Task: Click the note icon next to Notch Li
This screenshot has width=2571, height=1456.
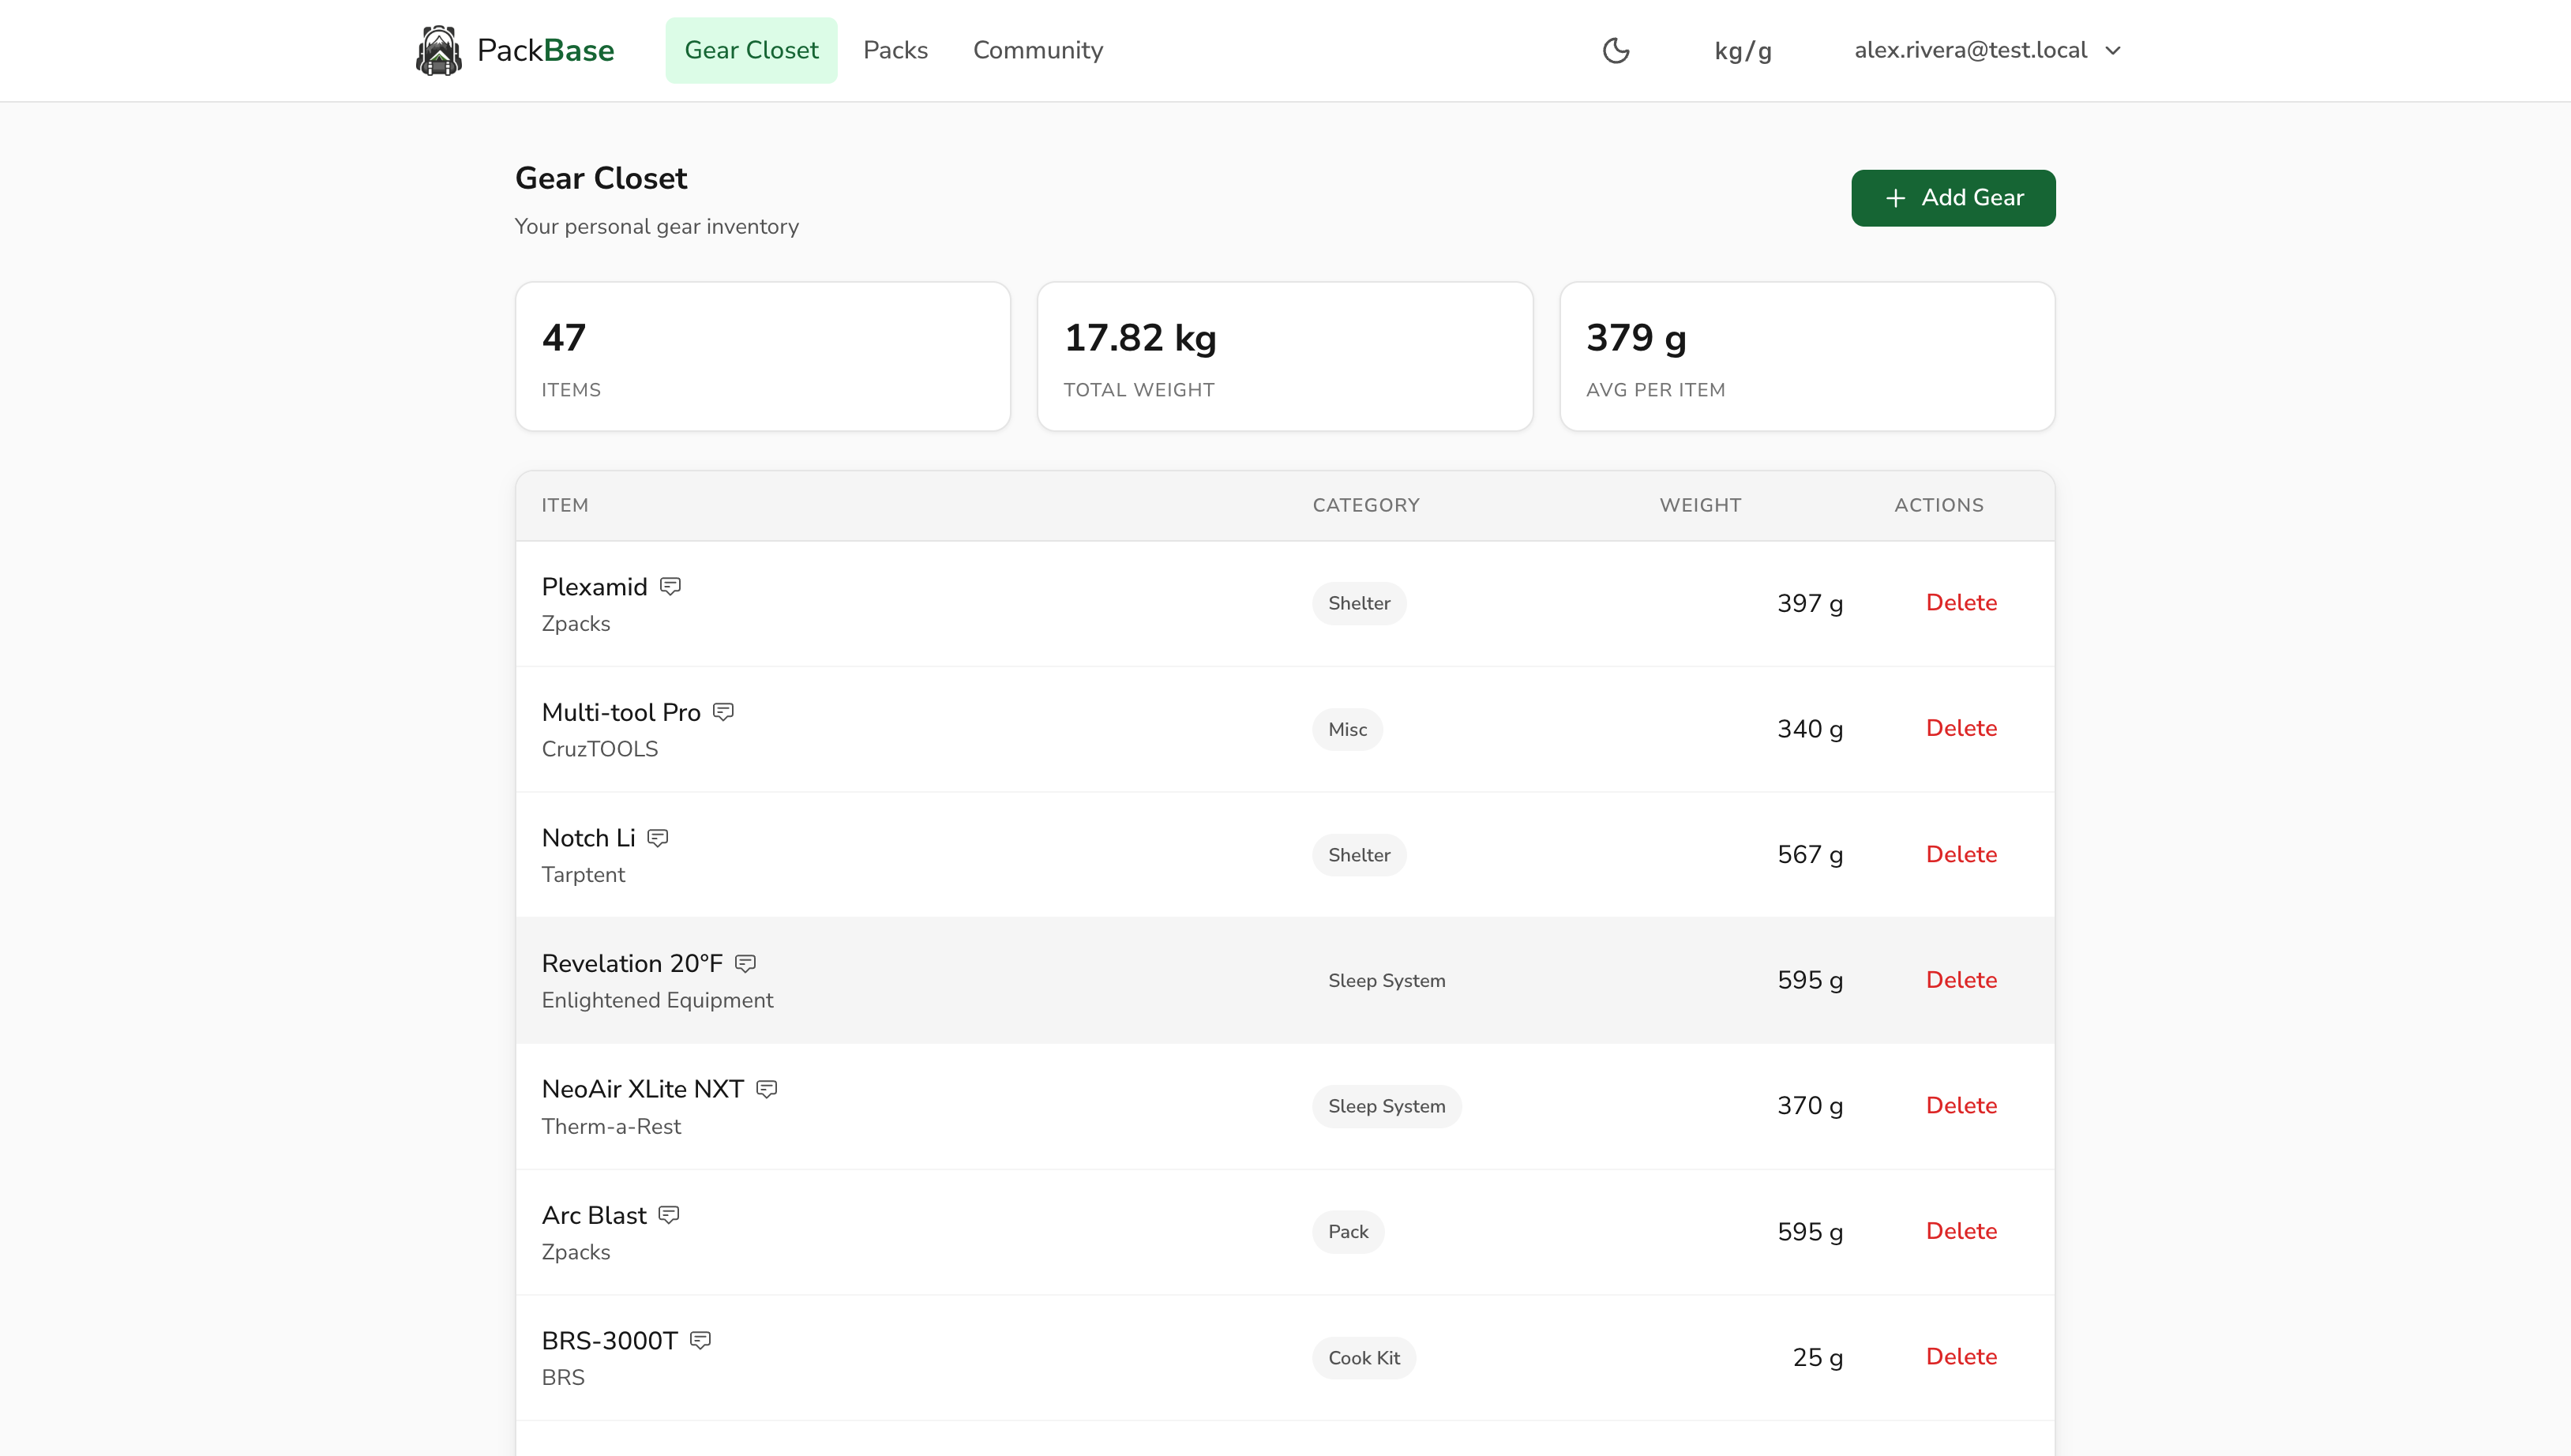Action: [x=657, y=838]
